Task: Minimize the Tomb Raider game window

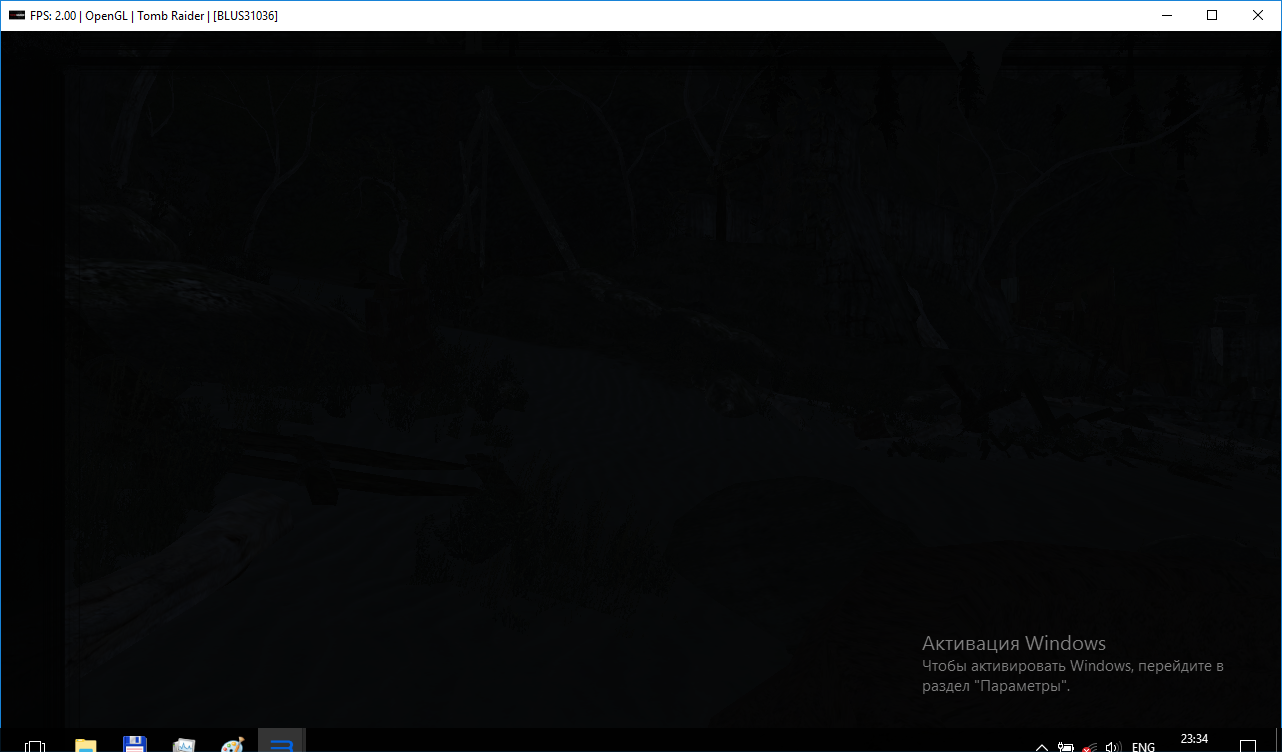Action: click(1166, 15)
